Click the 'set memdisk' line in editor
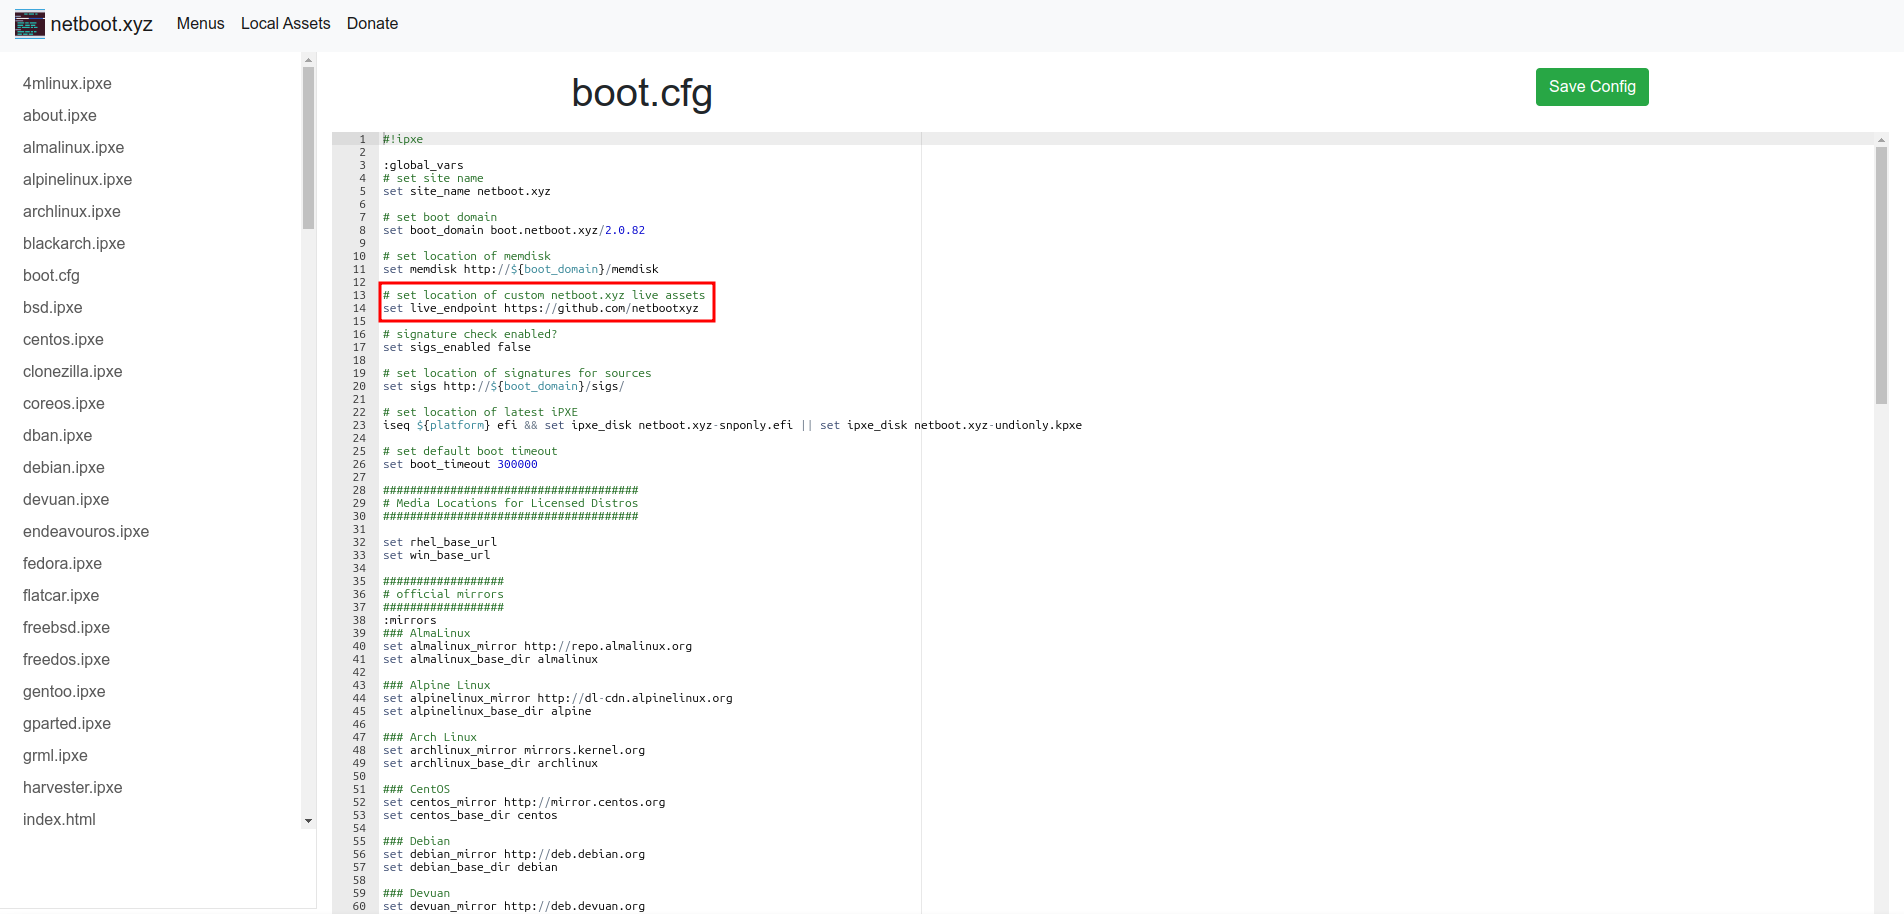 521,269
